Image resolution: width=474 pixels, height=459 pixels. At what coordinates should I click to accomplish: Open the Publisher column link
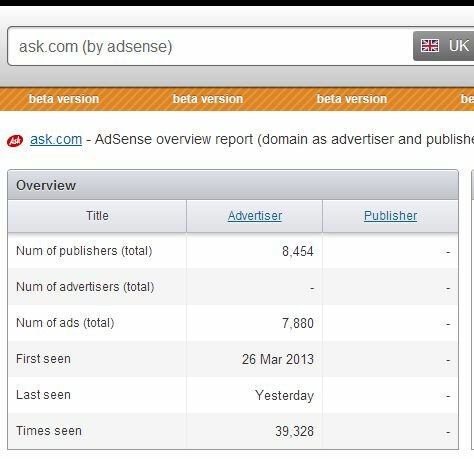pos(390,216)
